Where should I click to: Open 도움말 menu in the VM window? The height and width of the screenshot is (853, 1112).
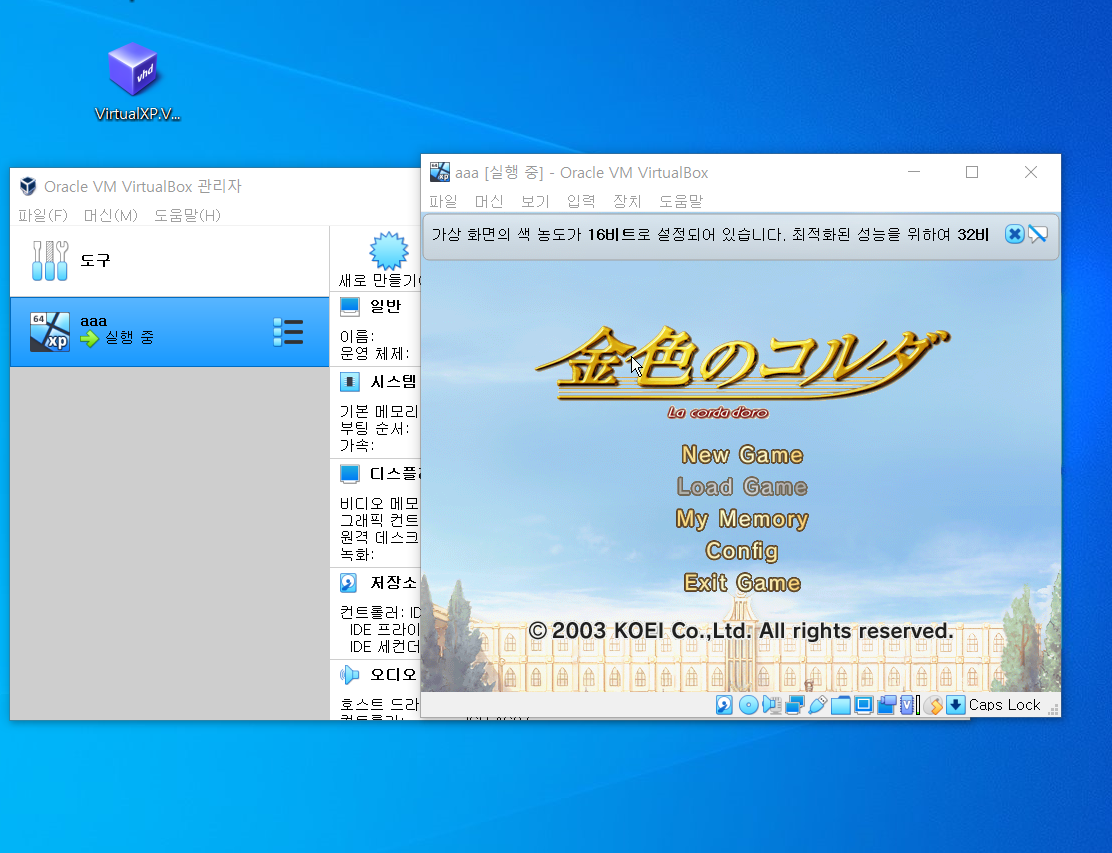pos(681,201)
